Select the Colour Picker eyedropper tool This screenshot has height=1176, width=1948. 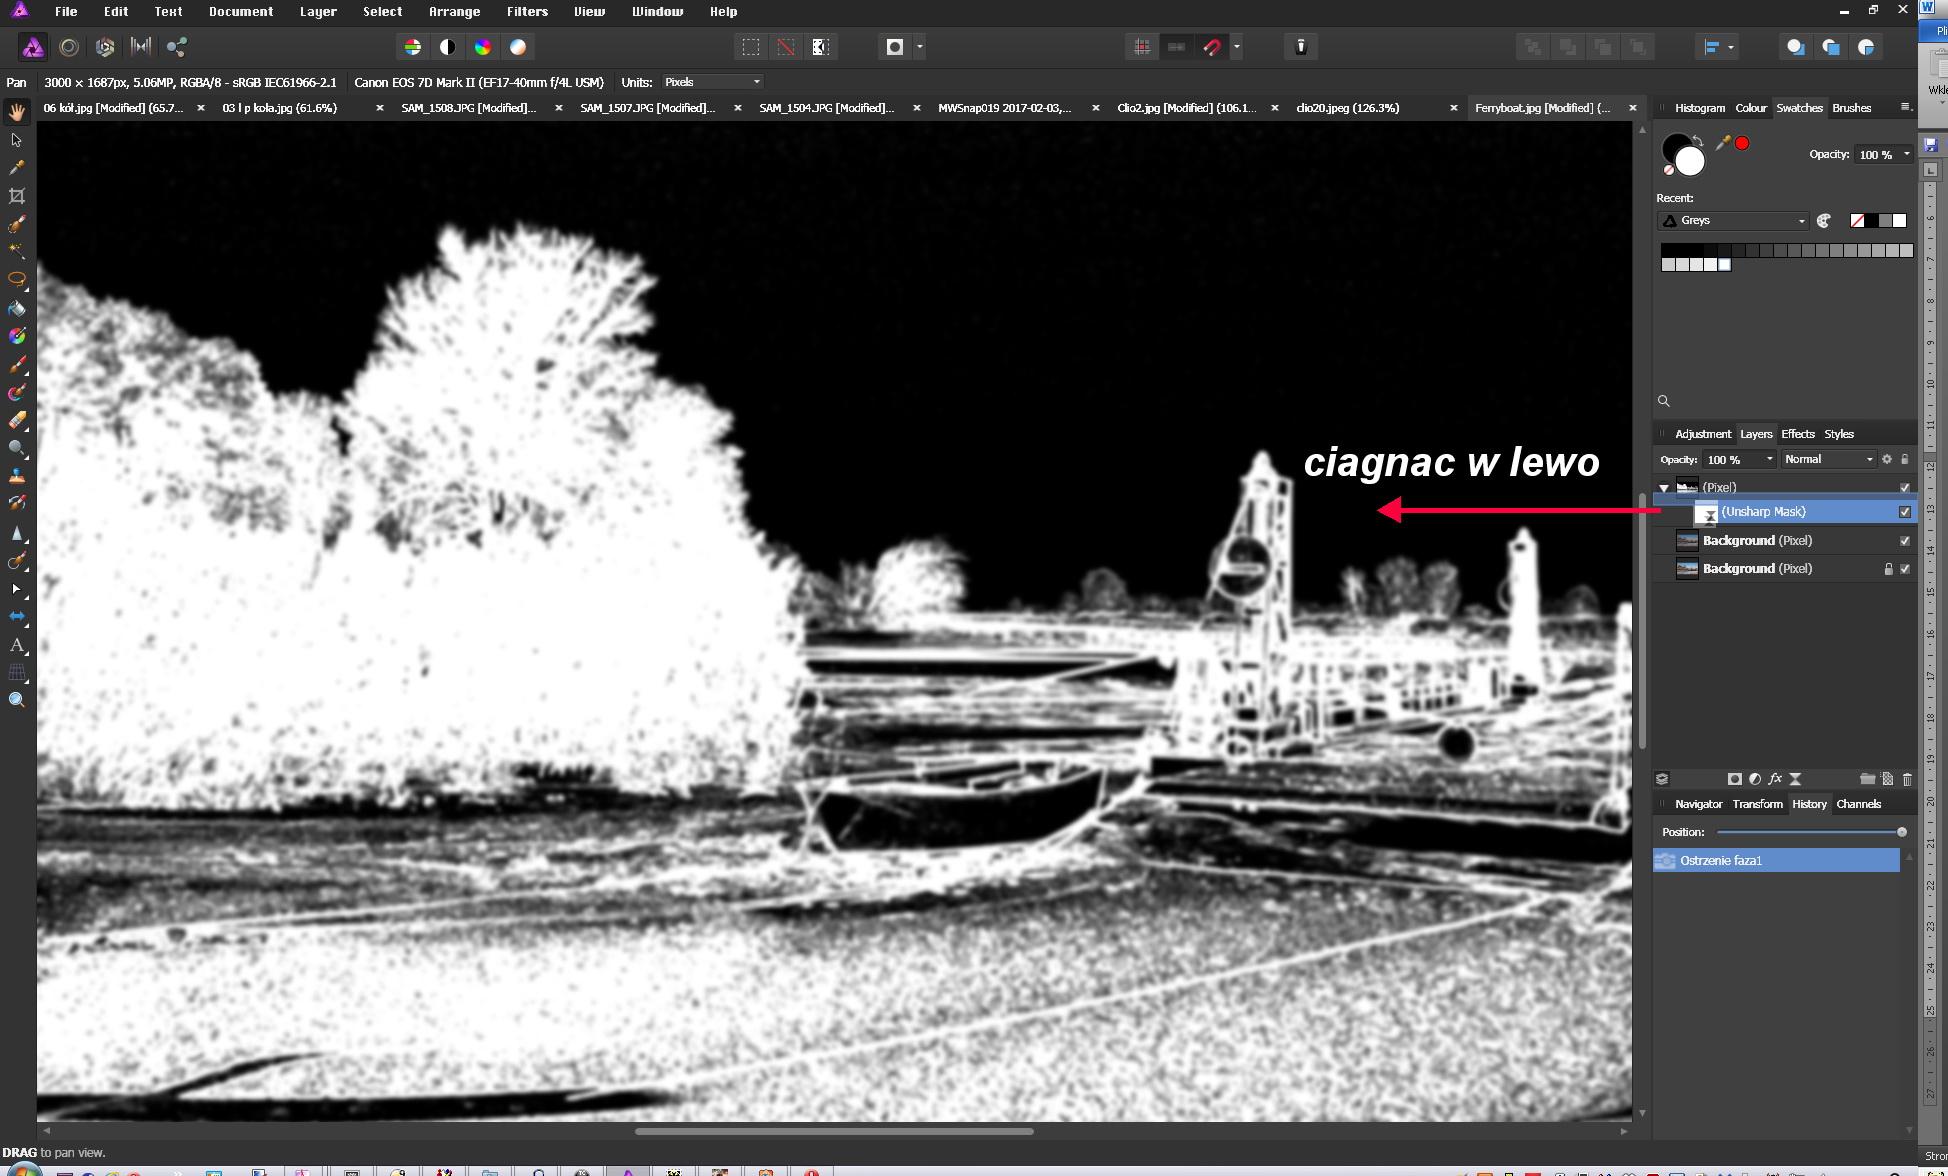click(x=16, y=168)
